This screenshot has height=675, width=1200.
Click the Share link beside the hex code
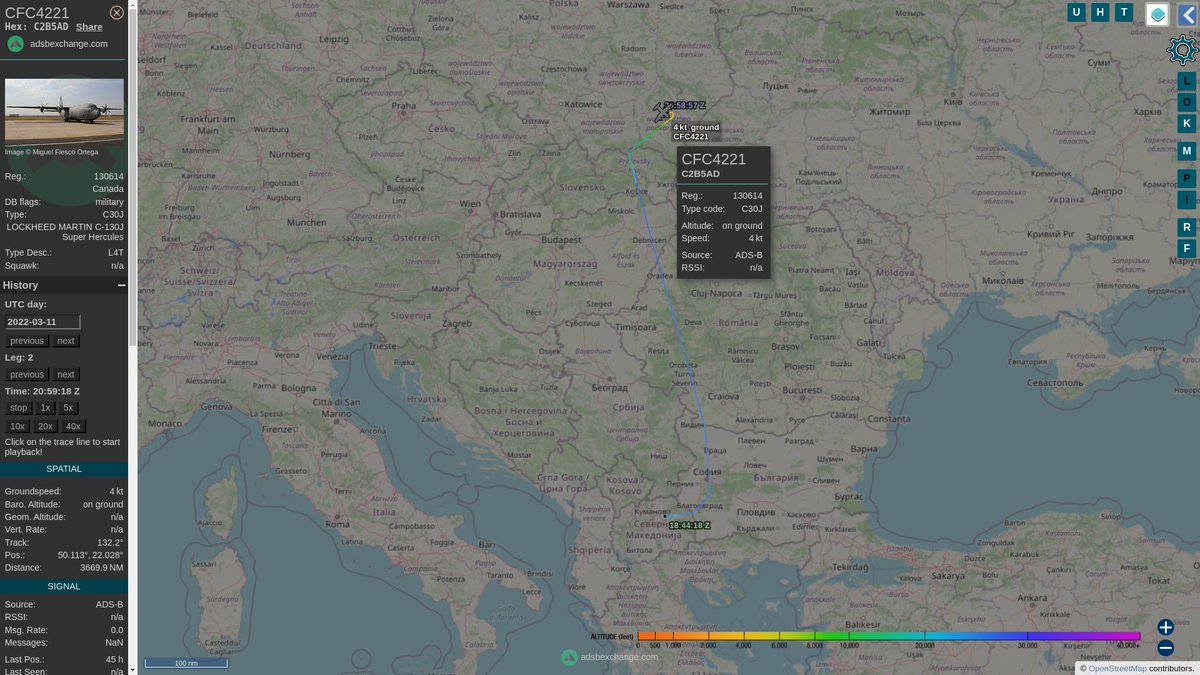tap(89, 27)
